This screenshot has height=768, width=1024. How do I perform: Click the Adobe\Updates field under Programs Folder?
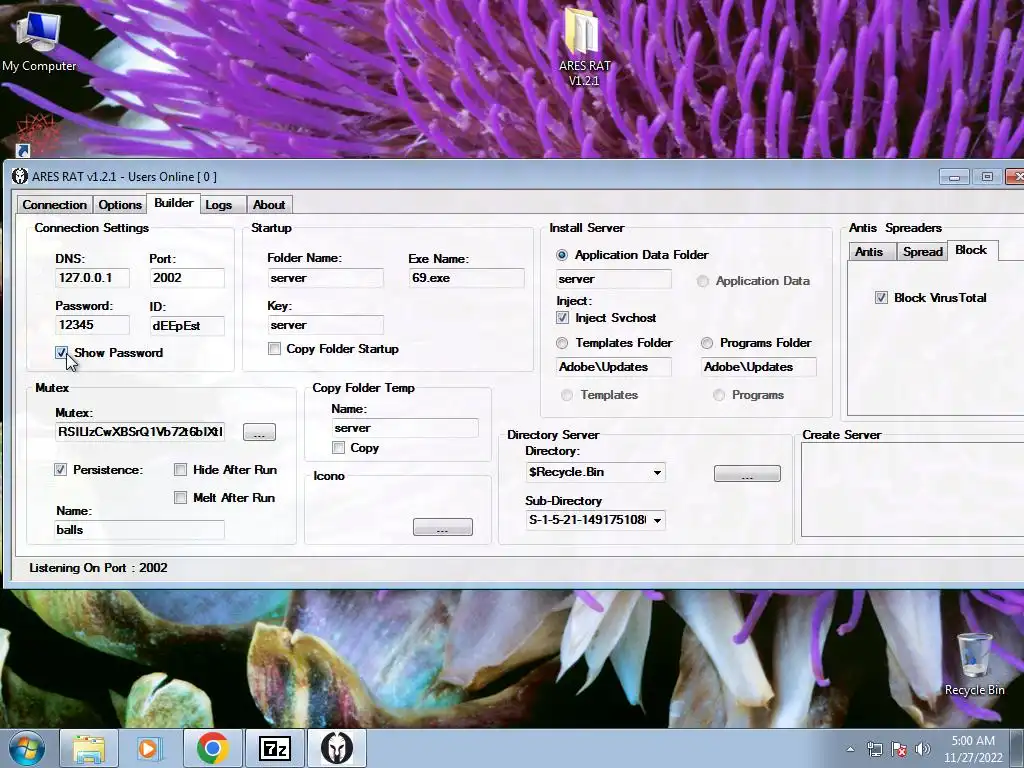(x=759, y=367)
